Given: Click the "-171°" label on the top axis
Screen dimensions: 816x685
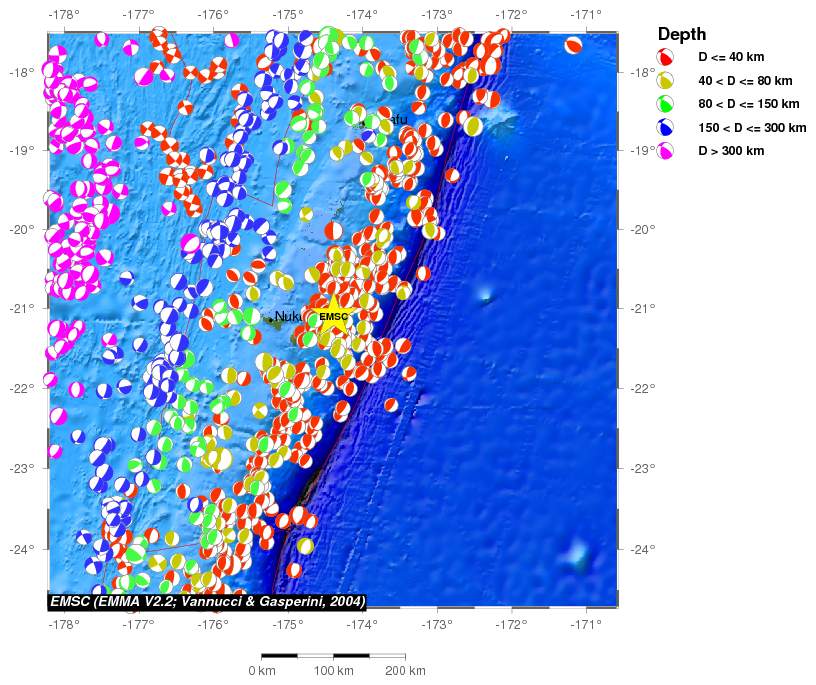Looking at the screenshot, I should (x=586, y=14).
